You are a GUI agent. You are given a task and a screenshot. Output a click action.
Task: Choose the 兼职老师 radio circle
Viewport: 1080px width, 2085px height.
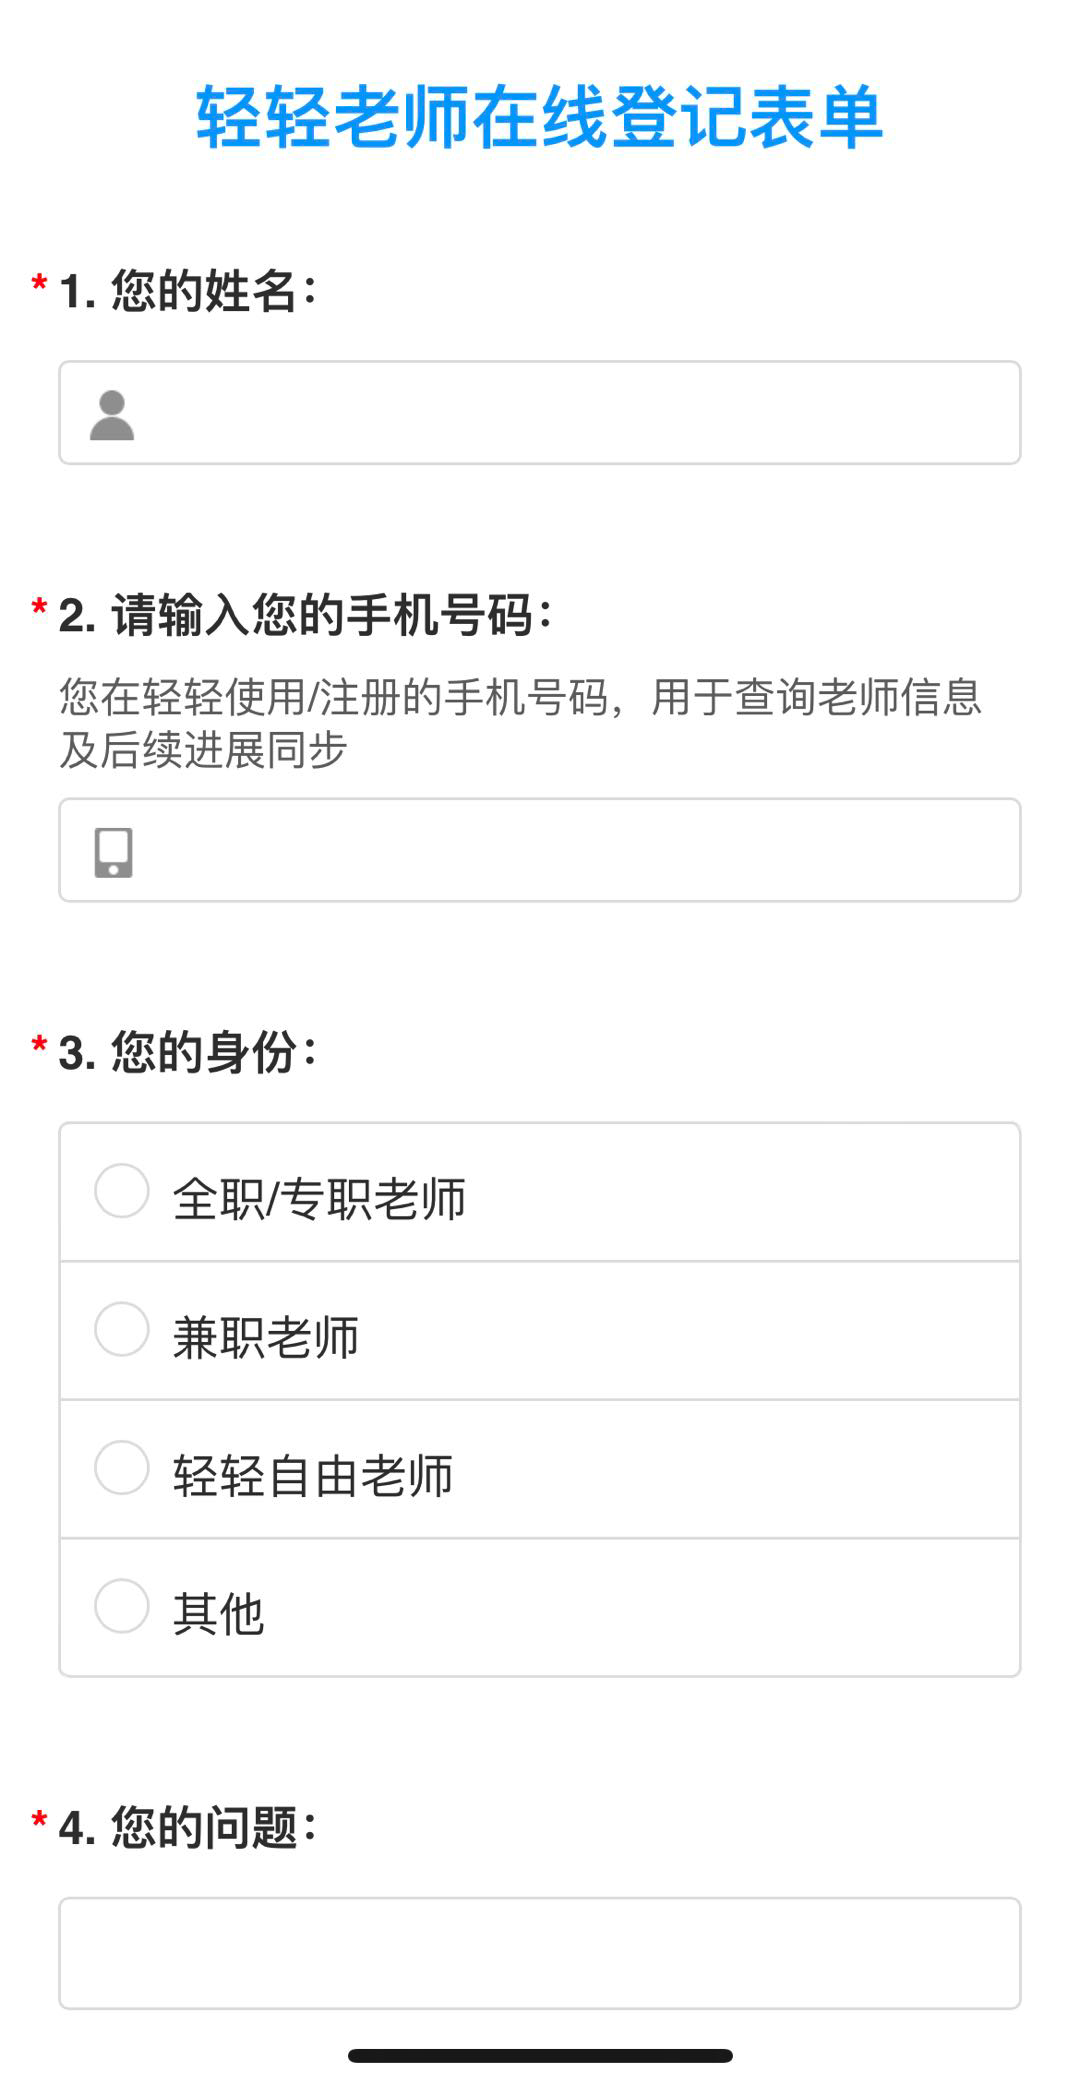pyautogui.click(x=122, y=1329)
